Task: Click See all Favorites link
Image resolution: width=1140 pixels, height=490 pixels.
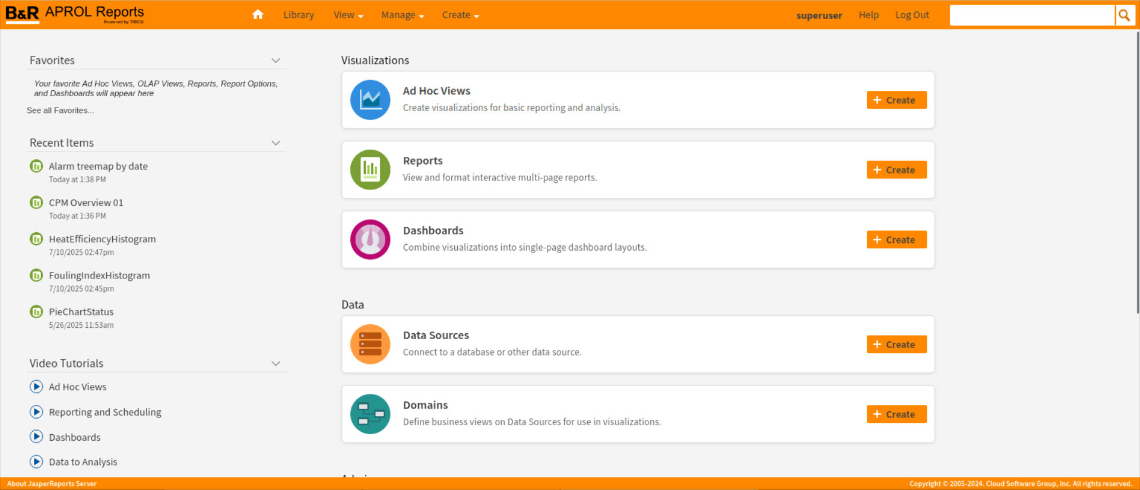Action: [60, 110]
